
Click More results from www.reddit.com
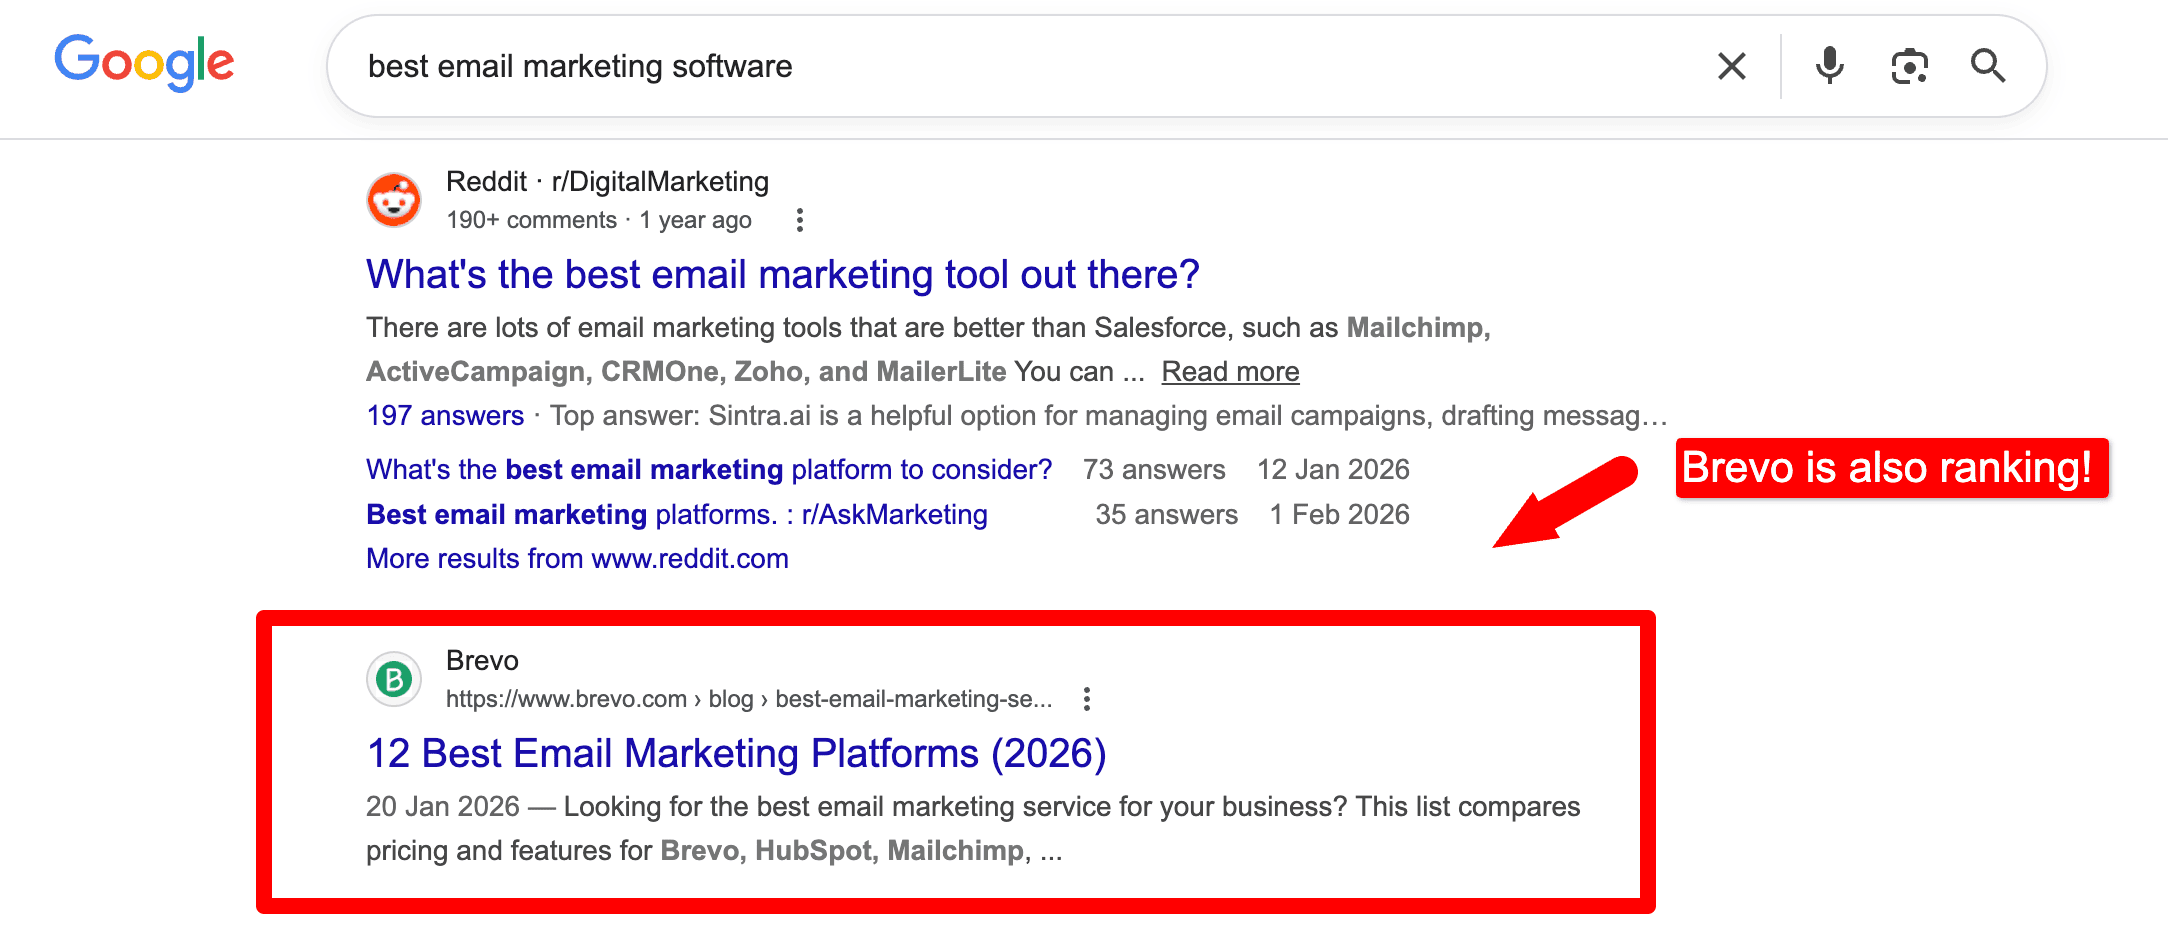point(577,559)
